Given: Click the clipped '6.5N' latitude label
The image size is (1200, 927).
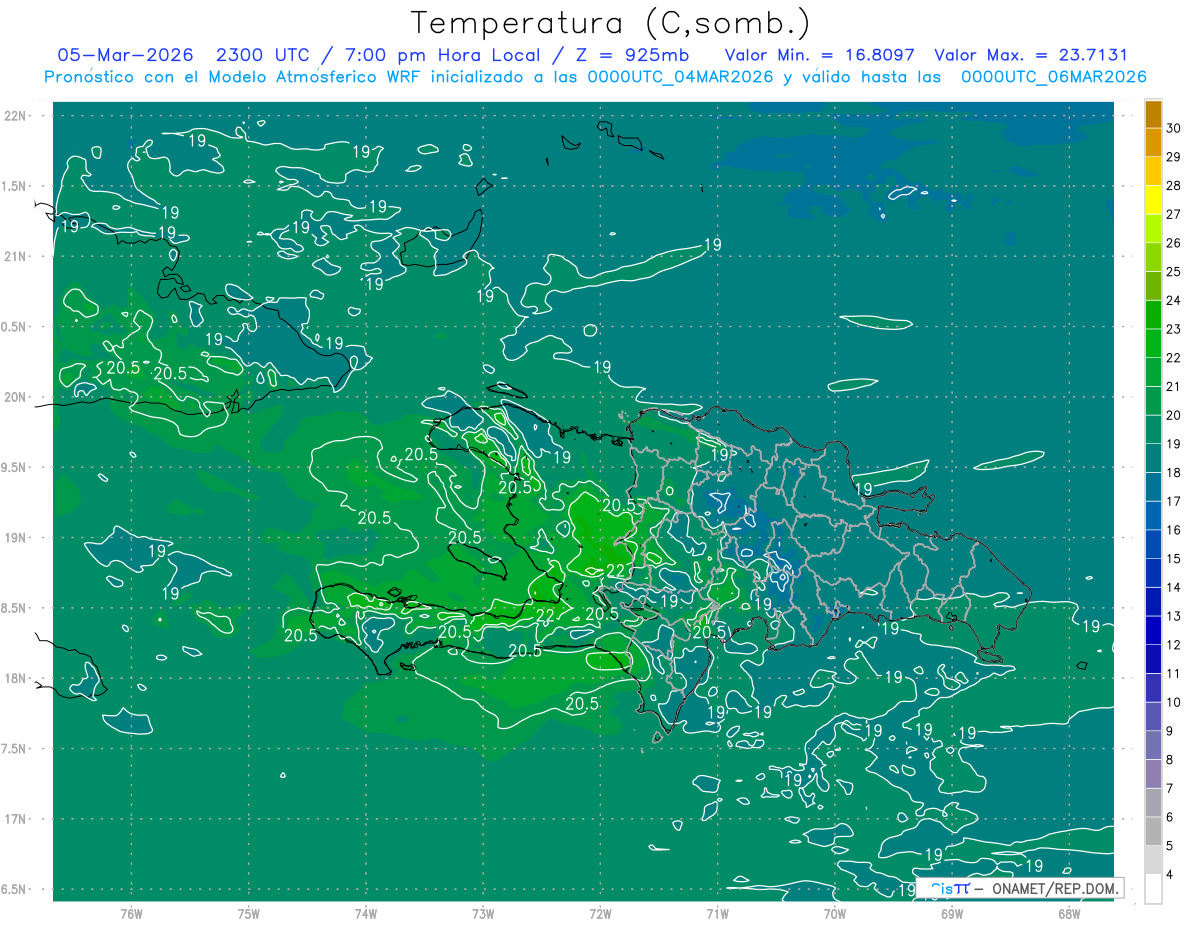Looking at the screenshot, I should pyautogui.click(x=13, y=890).
